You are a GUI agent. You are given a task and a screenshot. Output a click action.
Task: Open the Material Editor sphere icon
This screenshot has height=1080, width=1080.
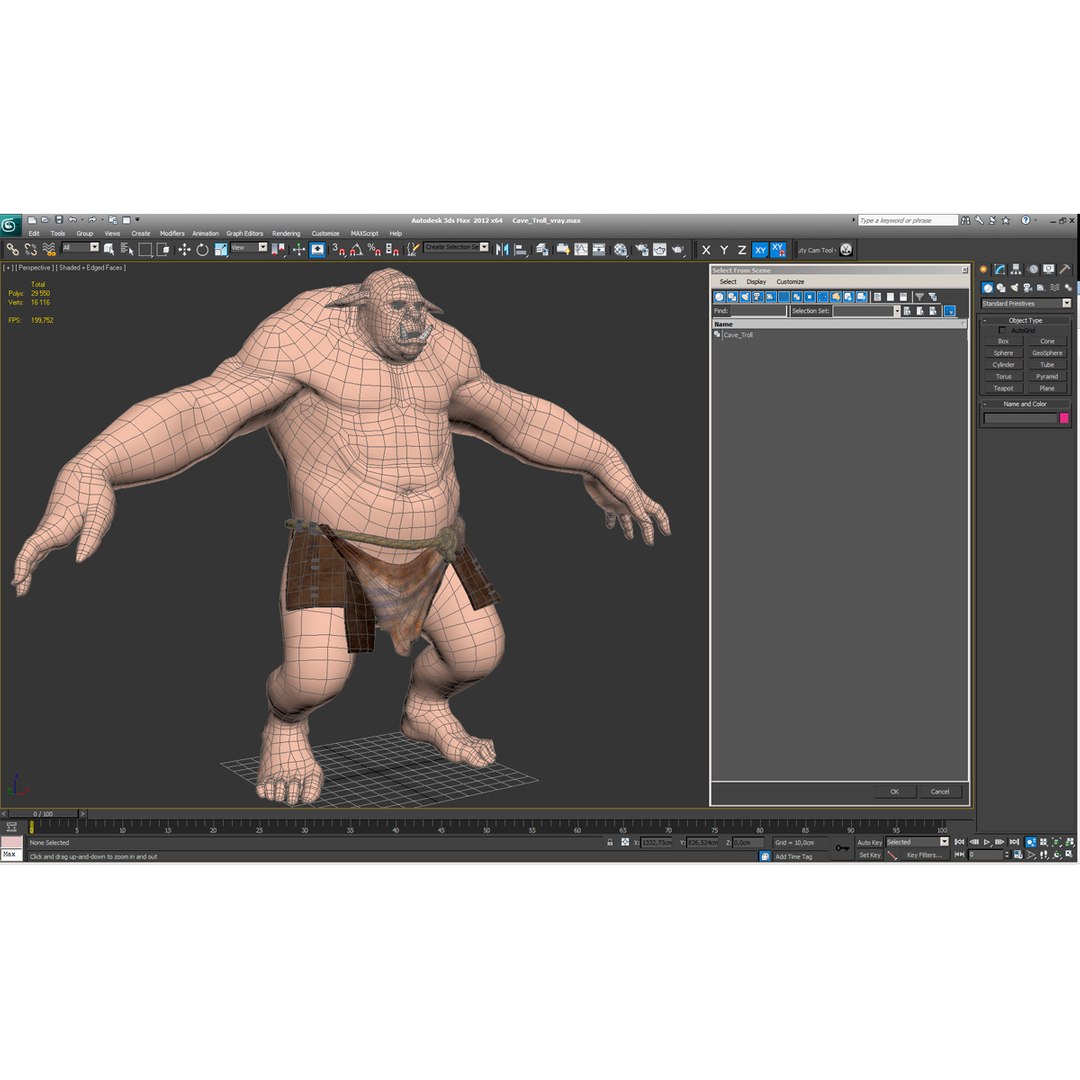pos(621,249)
